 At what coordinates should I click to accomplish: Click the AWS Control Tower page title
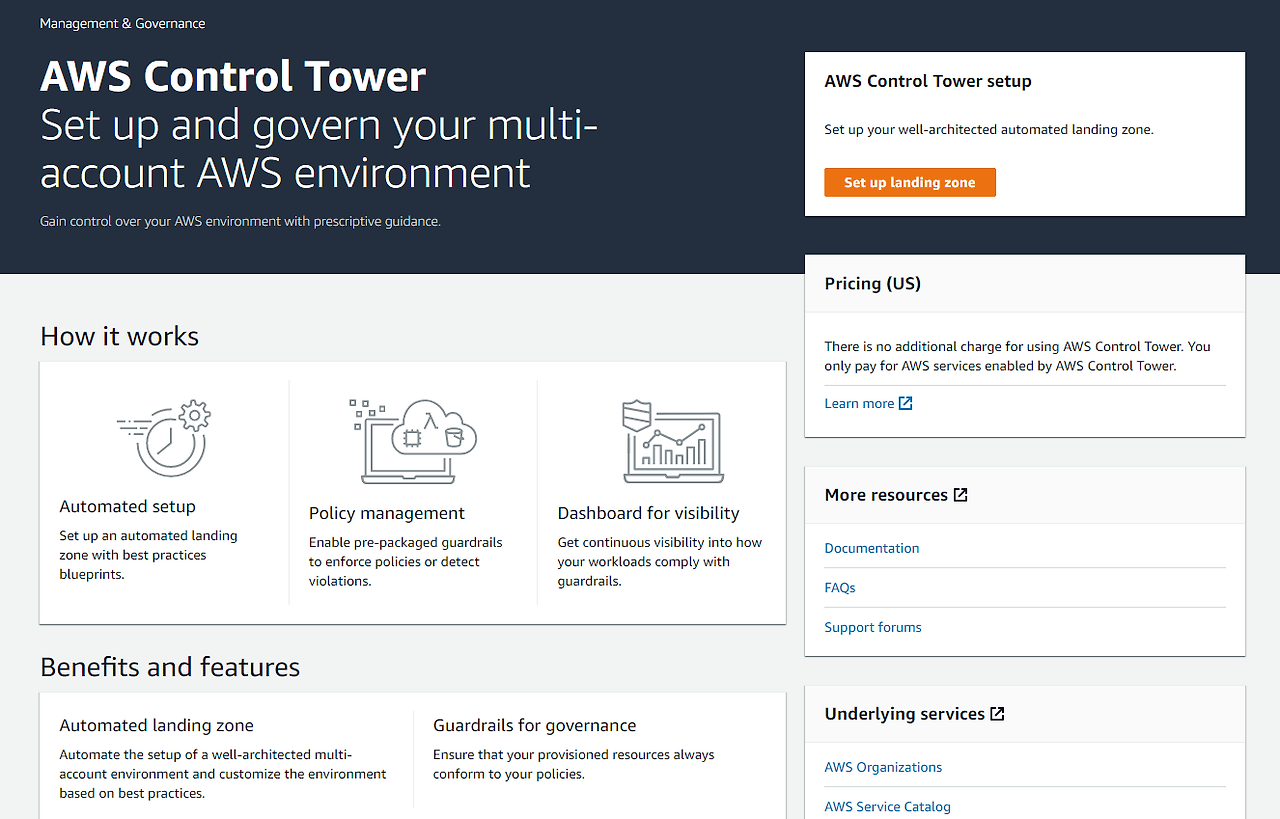pyautogui.click(x=233, y=76)
